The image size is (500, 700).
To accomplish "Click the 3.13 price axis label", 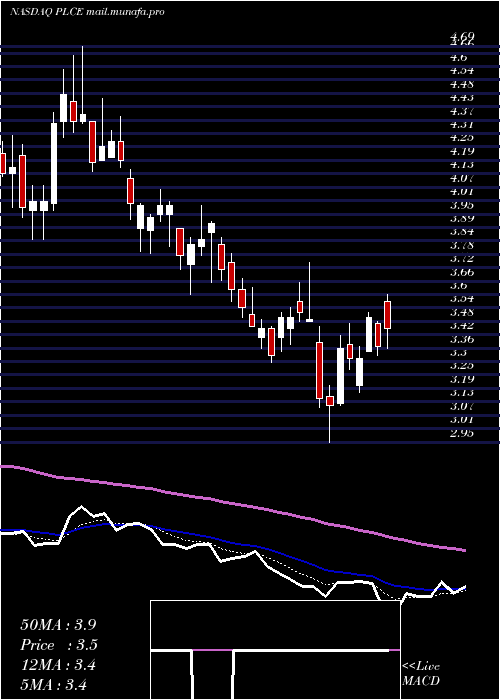I will 462,392.
